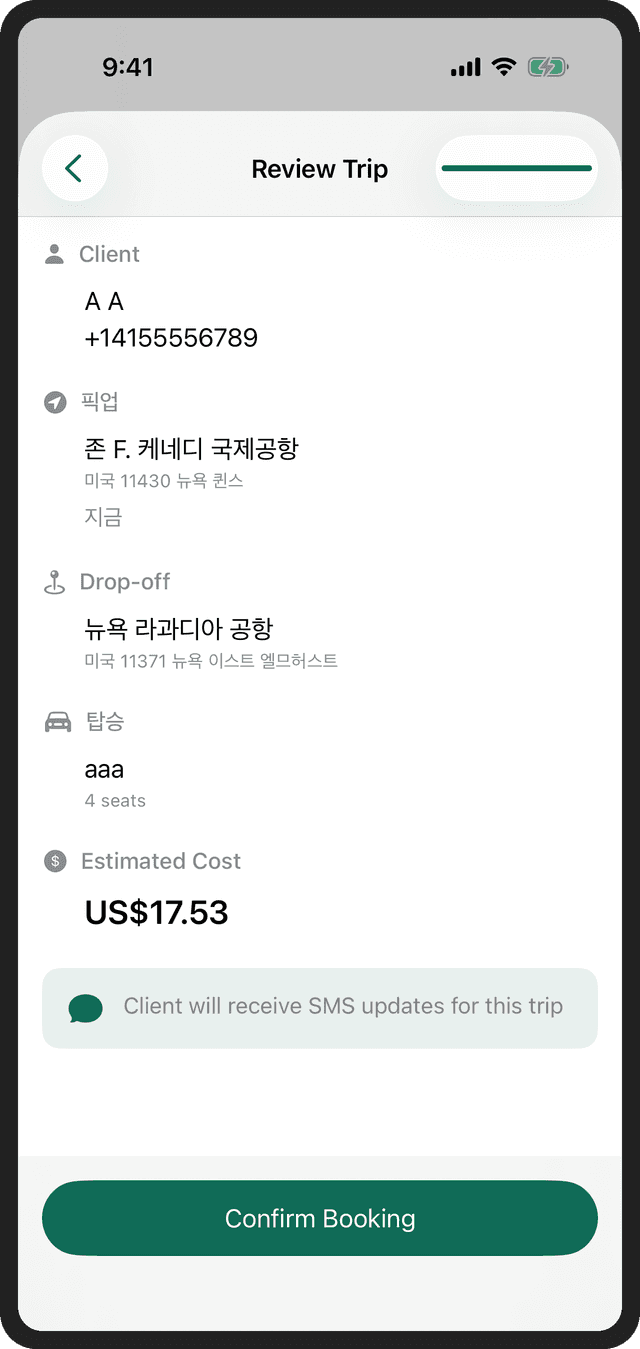Viewport: 640px width, 1349px height.
Task: Expand the Client details section
Action: click(108, 254)
